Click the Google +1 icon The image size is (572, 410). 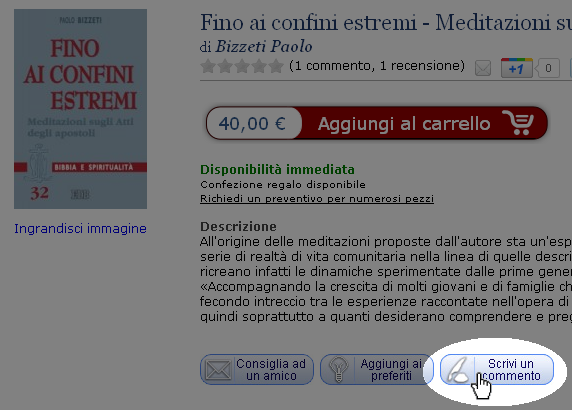point(517,68)
